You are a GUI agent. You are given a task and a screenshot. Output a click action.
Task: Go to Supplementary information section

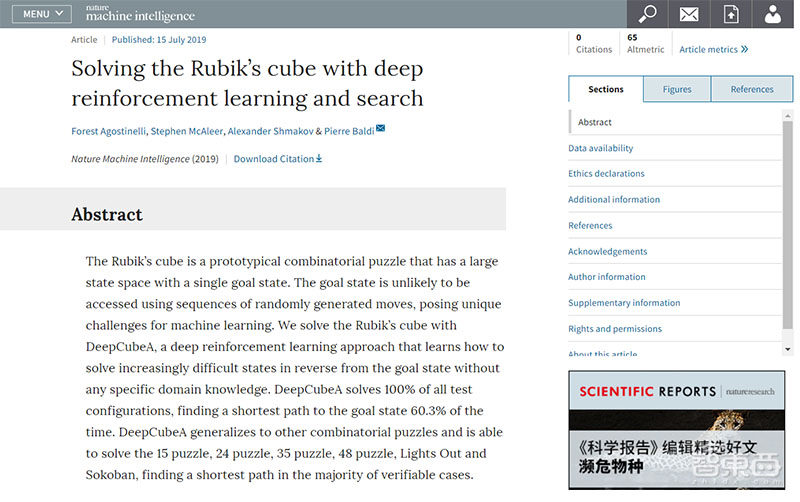pyautogui.click(x=623, y=303)
